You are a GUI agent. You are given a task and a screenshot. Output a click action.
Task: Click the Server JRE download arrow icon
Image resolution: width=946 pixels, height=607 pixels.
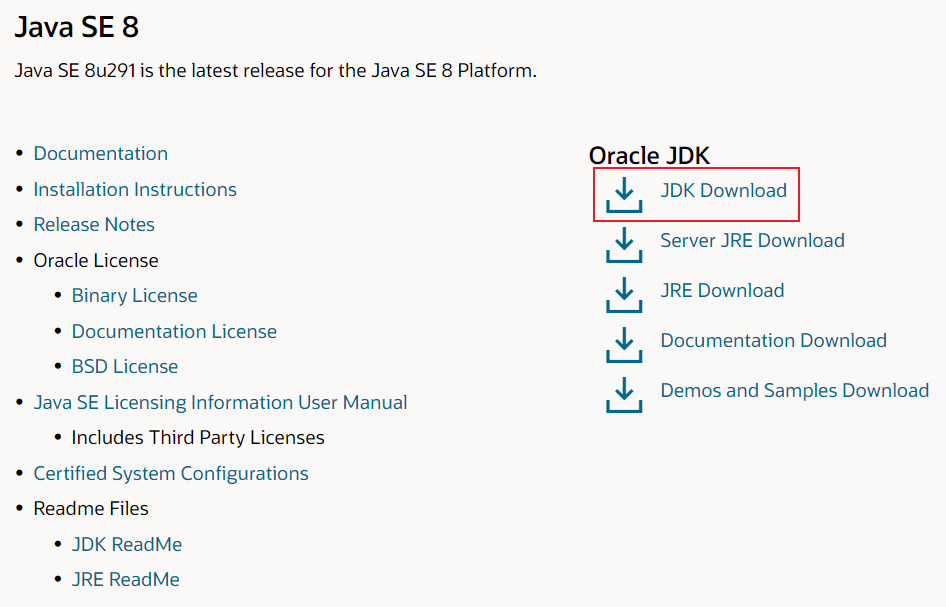624,245
